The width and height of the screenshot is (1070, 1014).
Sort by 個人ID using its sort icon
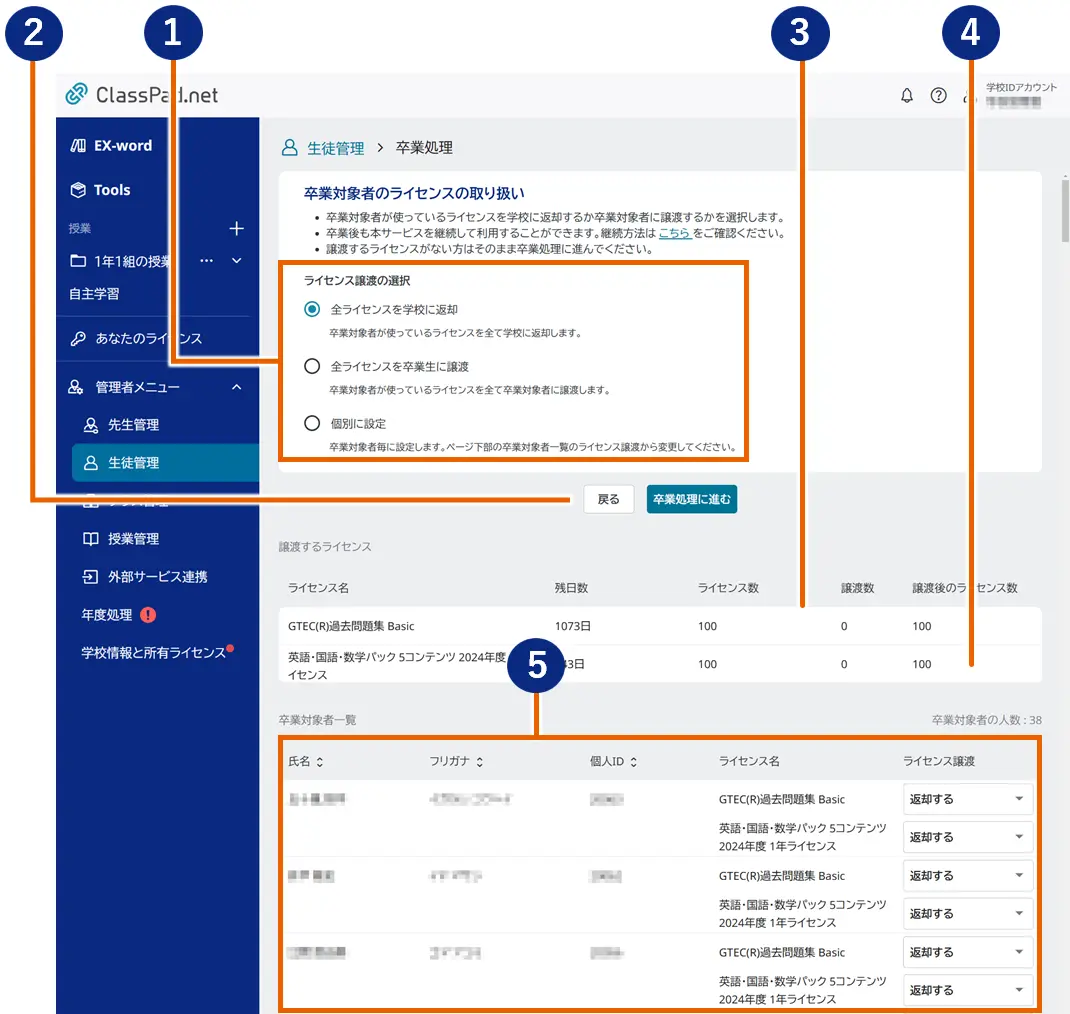click(634, 762)
